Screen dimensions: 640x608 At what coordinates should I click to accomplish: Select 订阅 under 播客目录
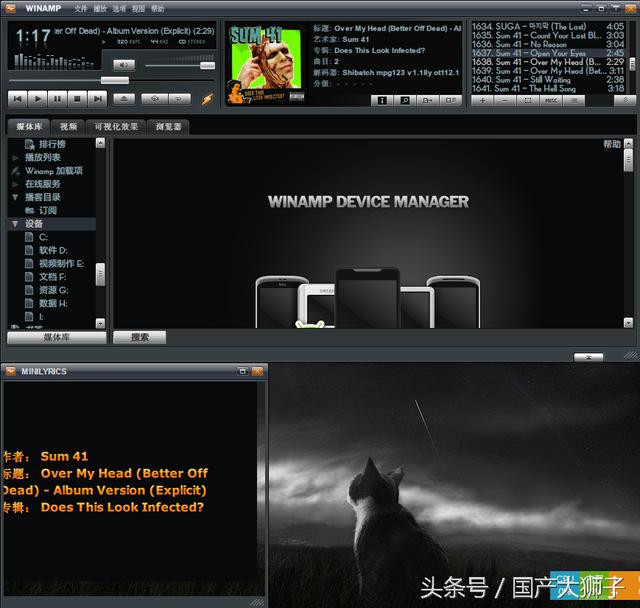[x=48, y=211]
